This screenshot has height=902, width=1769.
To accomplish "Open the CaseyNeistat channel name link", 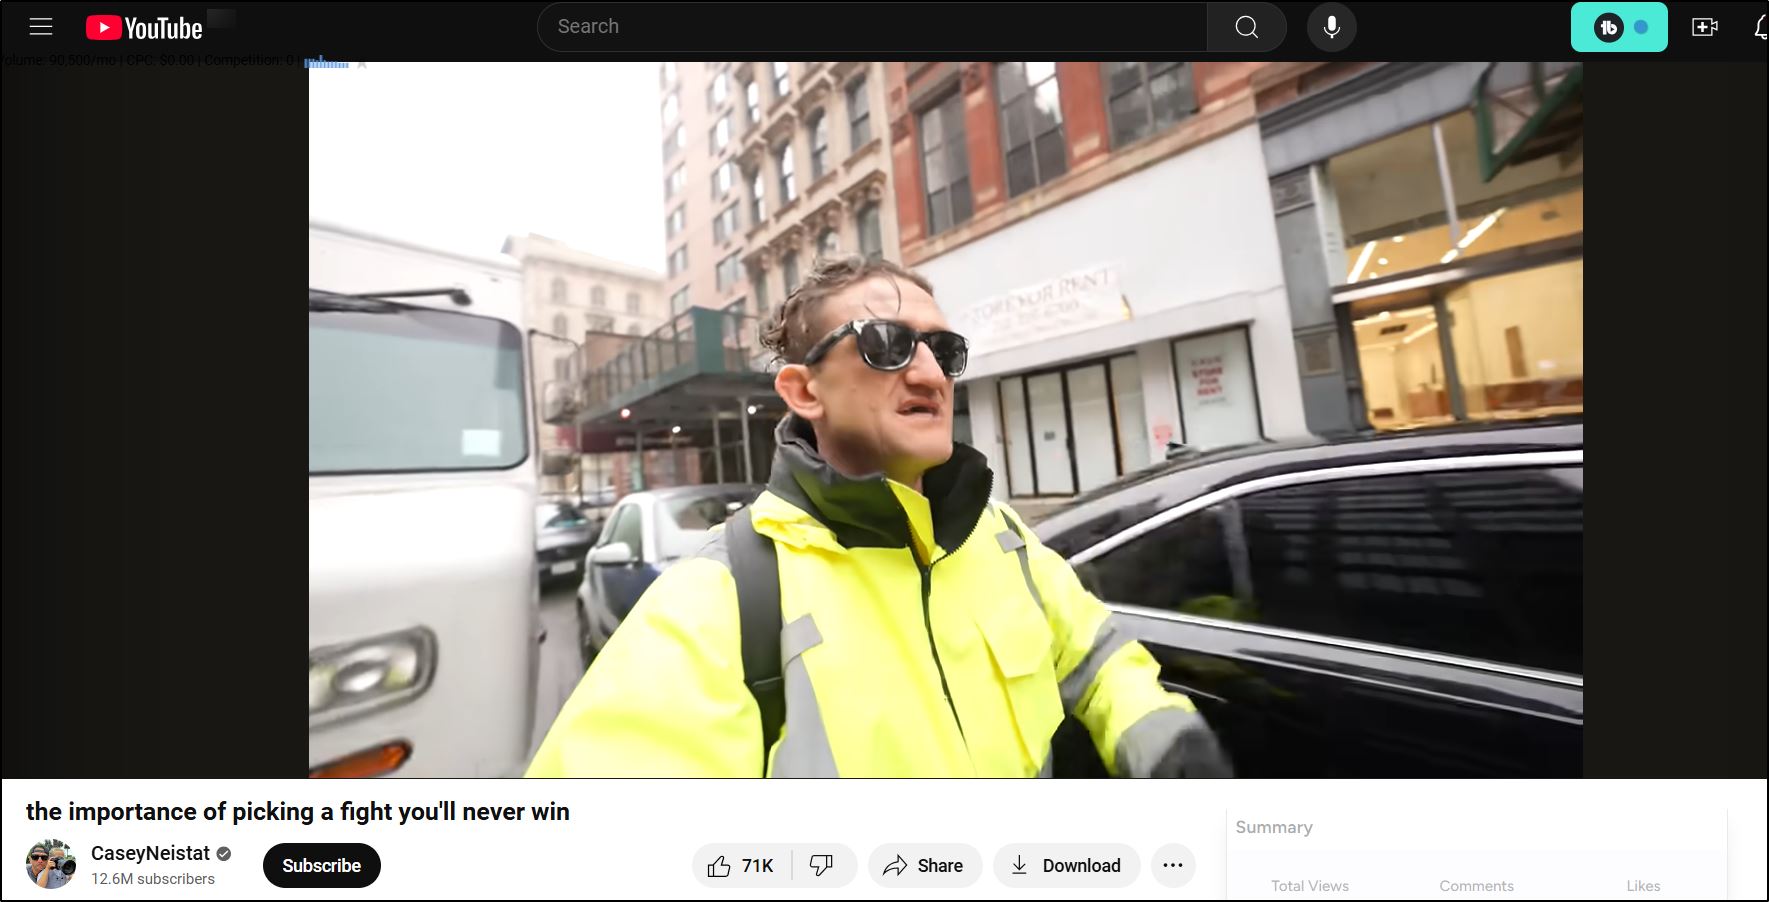I will click(150, 853).
